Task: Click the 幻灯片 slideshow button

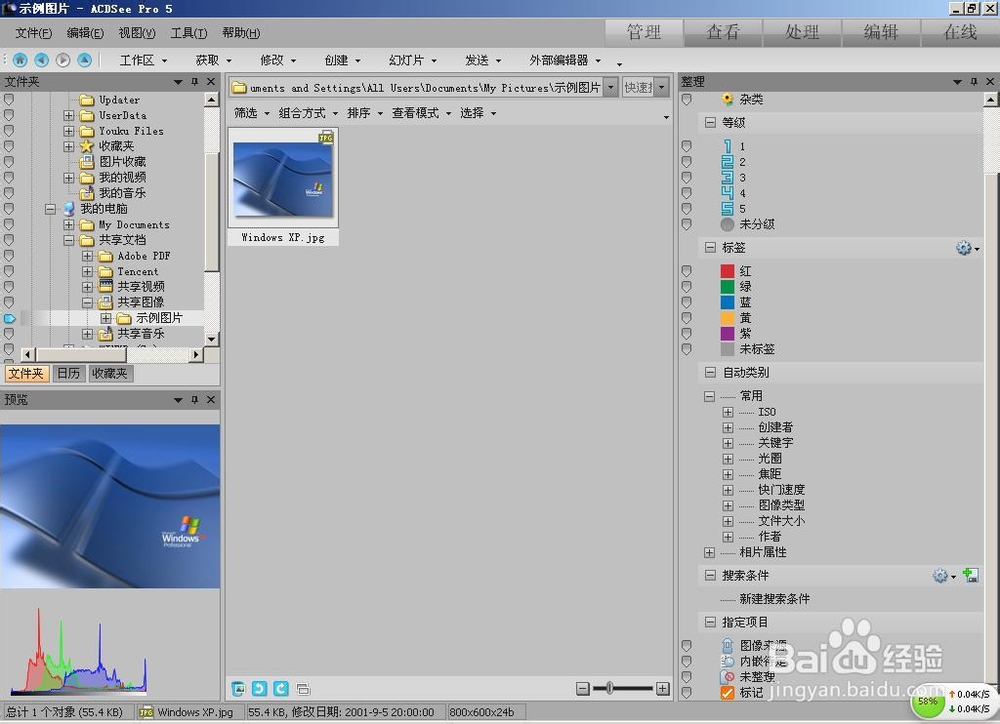Action: (413, 61)
